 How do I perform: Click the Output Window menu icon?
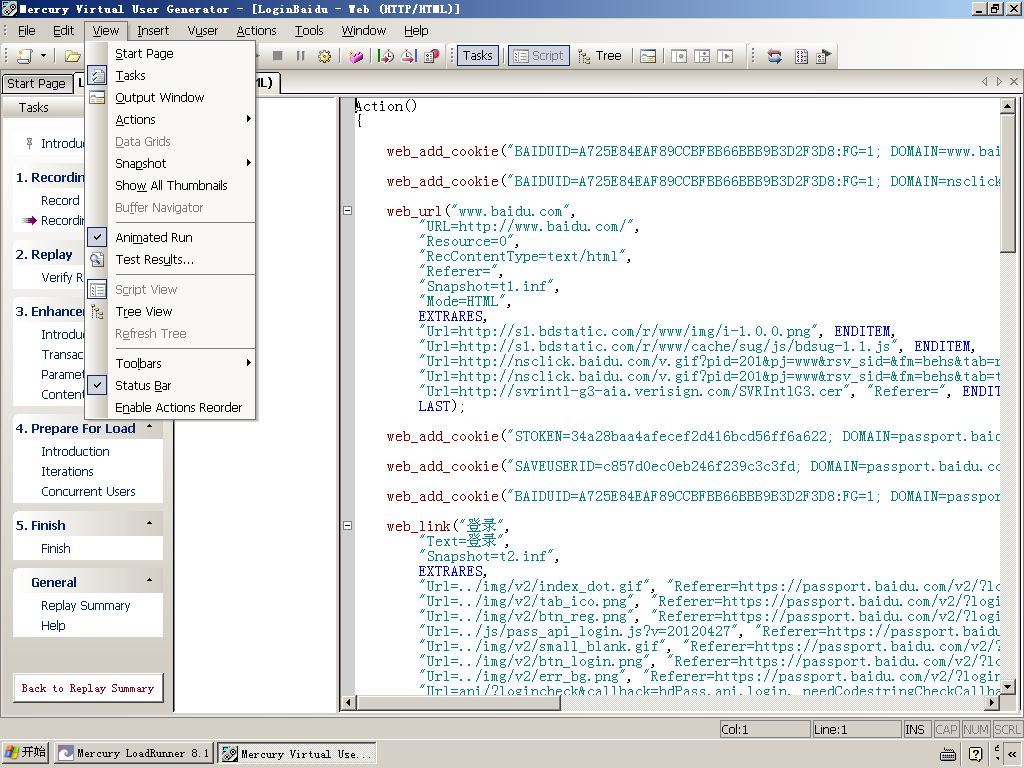[x=97, y=98]
